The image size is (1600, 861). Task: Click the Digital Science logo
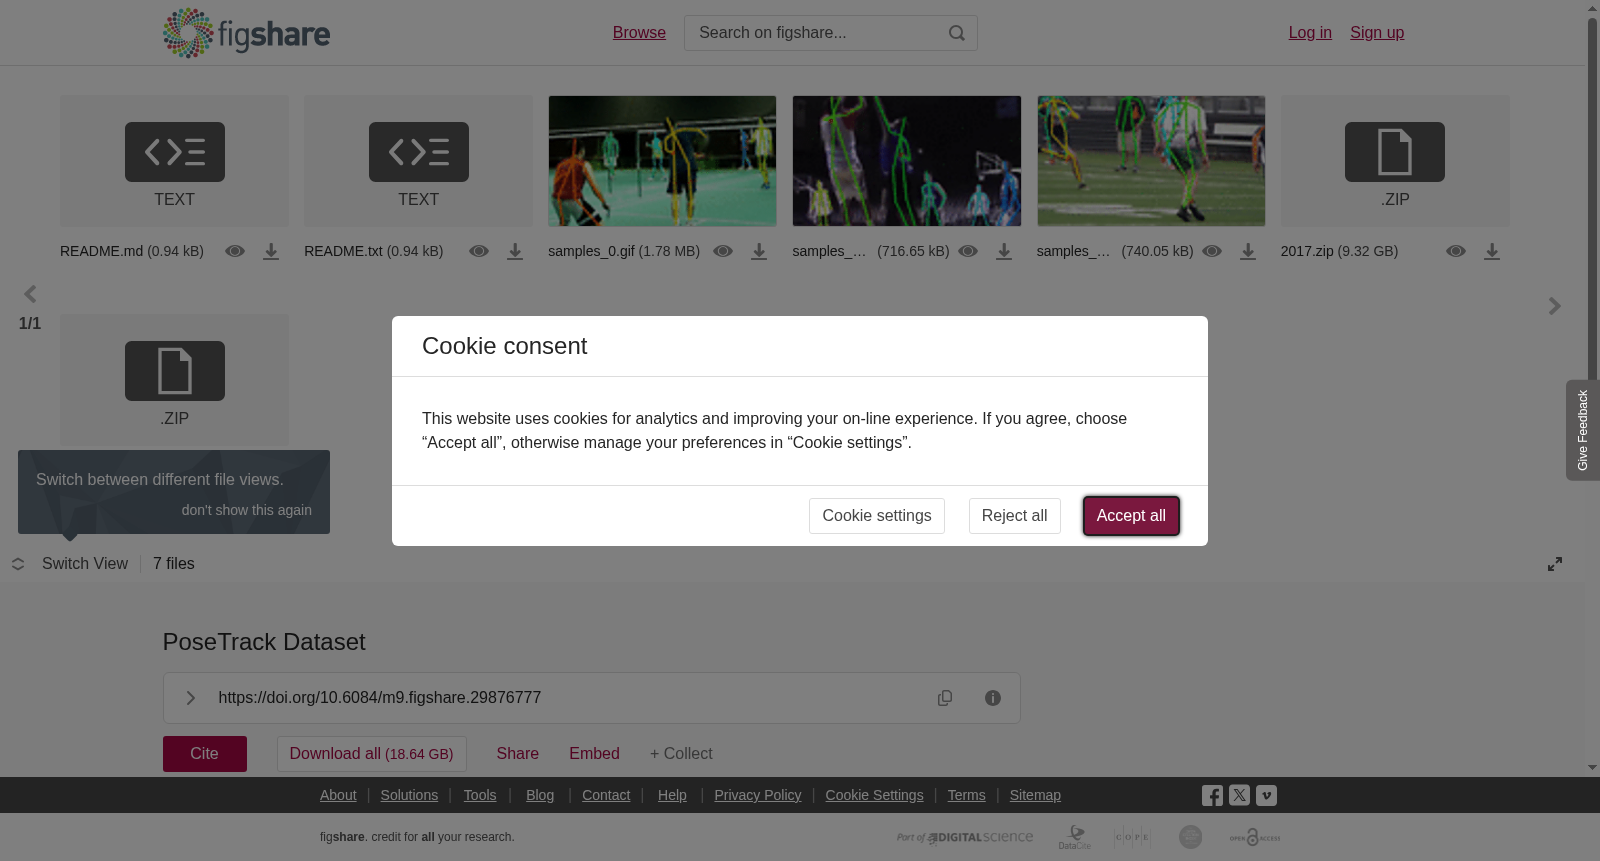(965, 837)
